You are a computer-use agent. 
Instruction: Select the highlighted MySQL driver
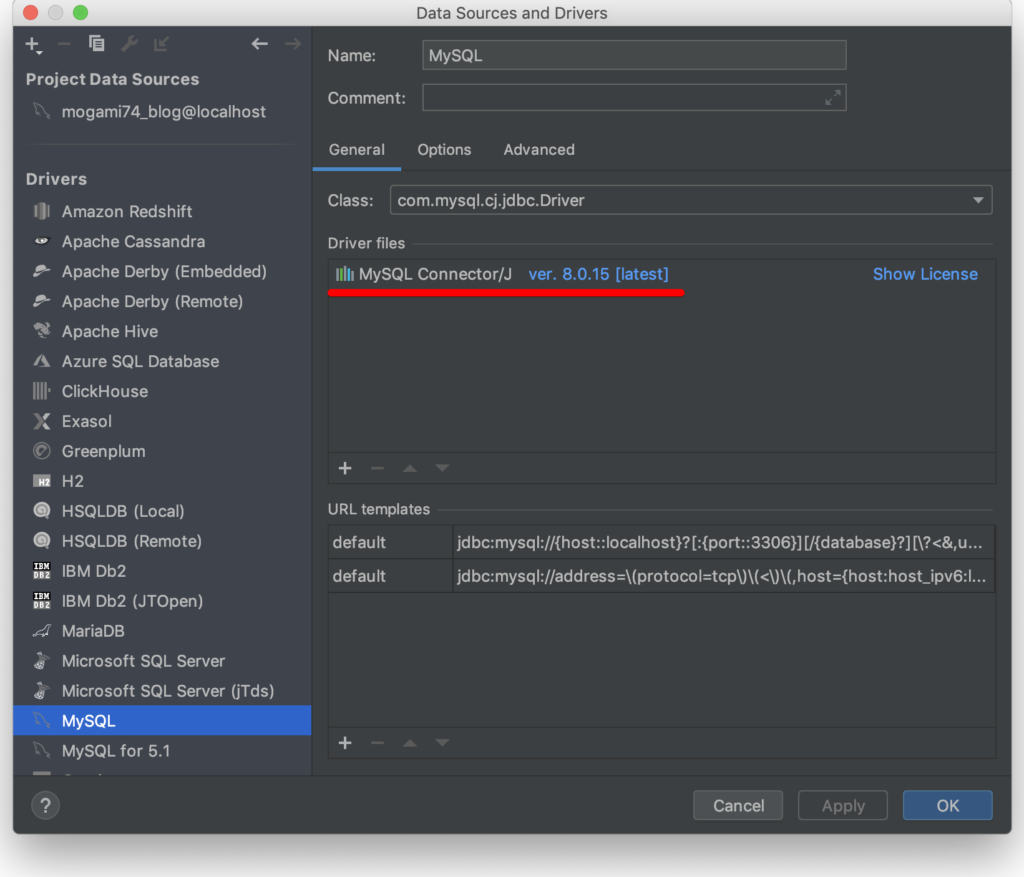162,721
